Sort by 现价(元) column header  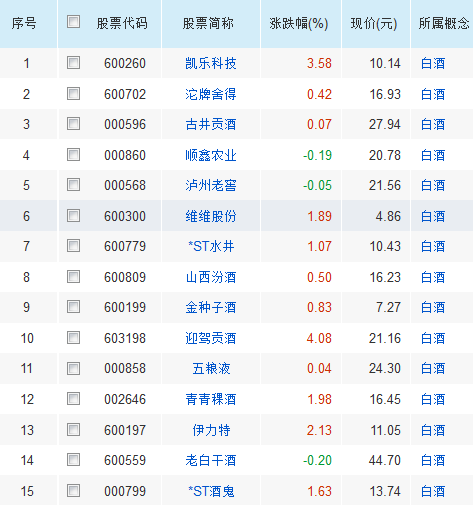pyautogui.click(x=374, y=24)
